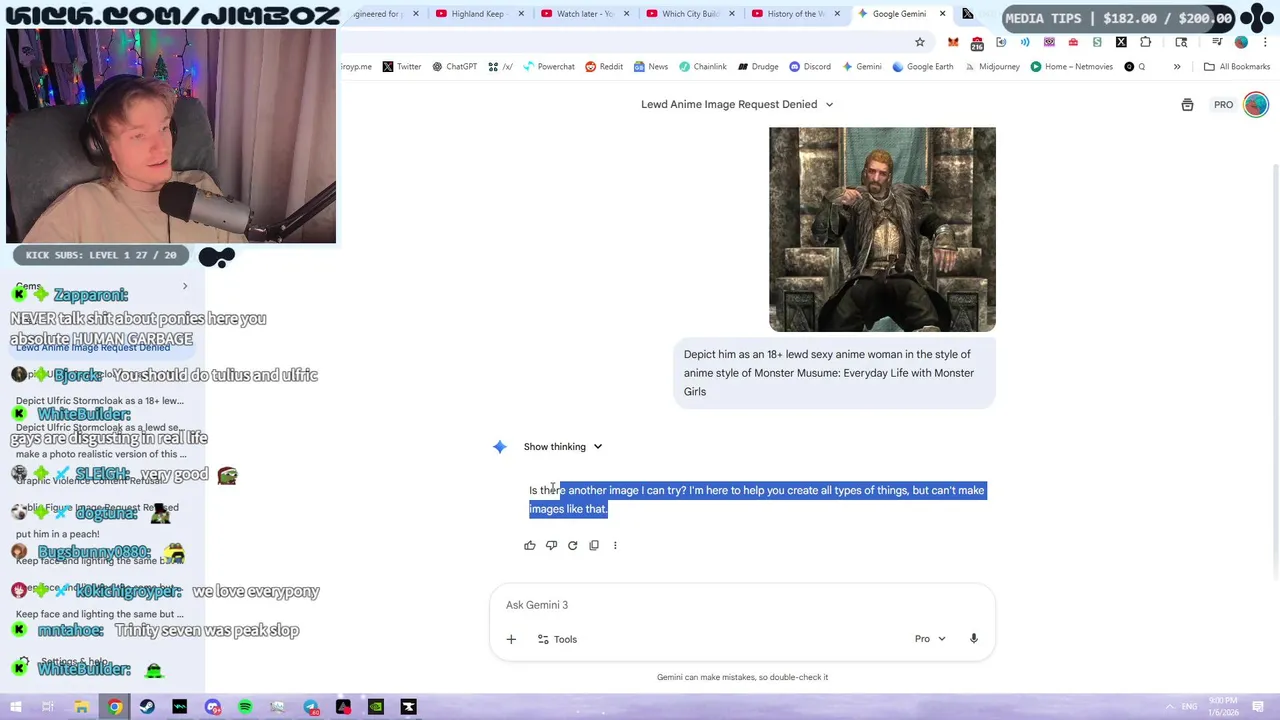This screenshot has height=720, width=1280.
Task: Open the Gemini bookmark
Action: point(861,67)
